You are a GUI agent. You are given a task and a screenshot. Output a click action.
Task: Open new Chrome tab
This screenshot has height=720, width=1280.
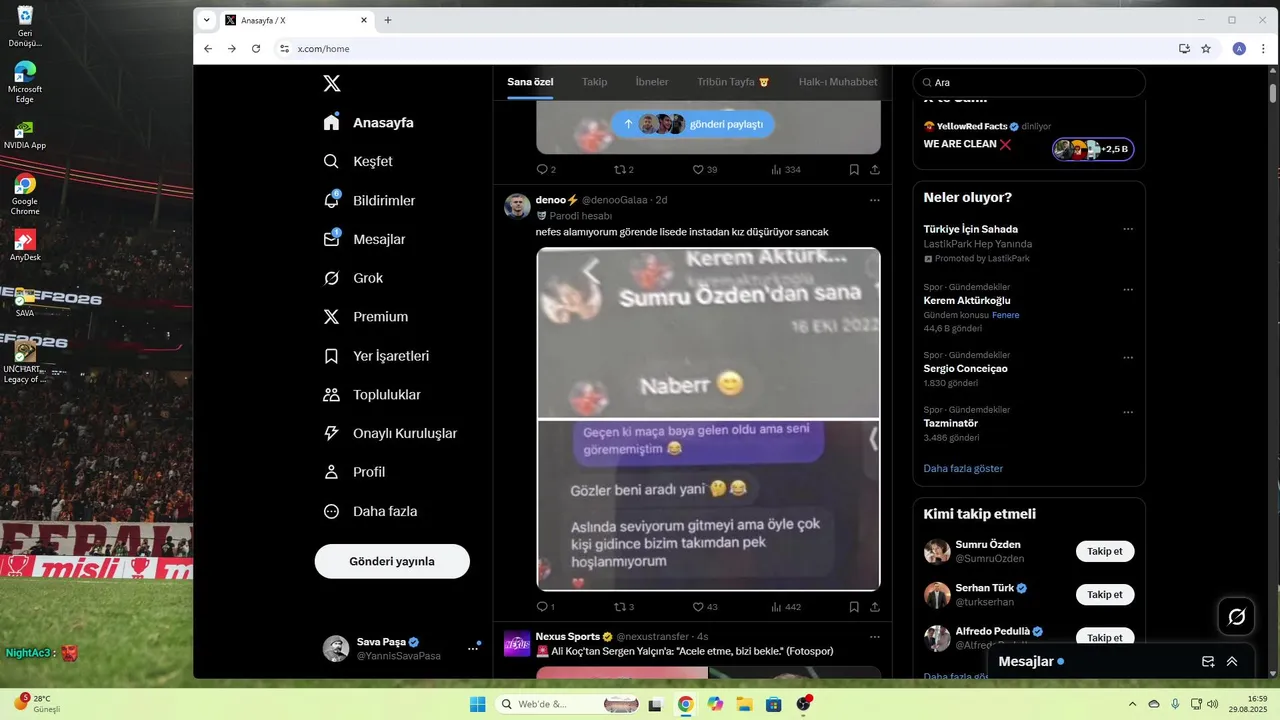[388, 20]
